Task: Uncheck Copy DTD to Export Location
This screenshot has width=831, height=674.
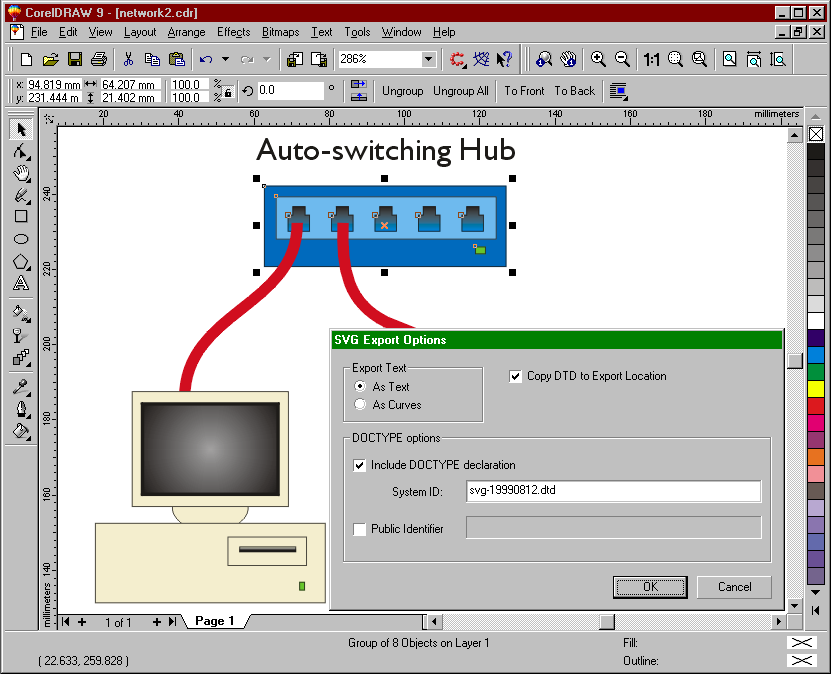Action: (516, 376)
